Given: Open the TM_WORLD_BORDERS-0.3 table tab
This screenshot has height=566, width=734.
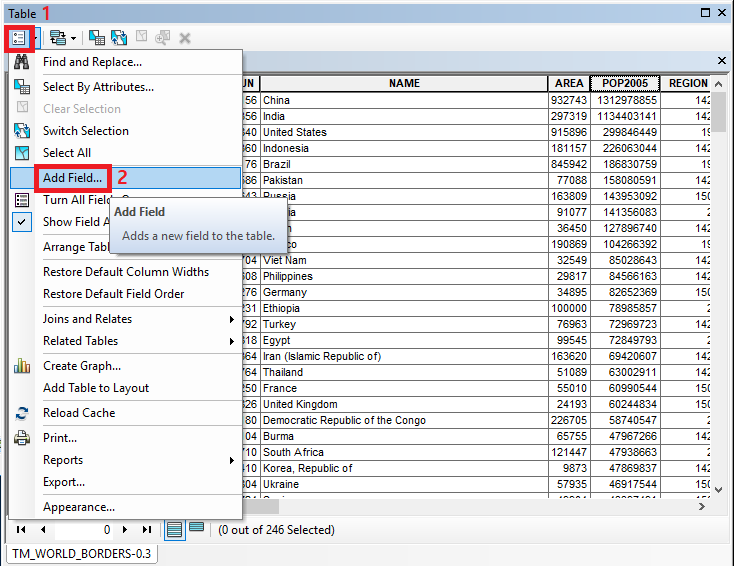Looking at the screenshot, I should tap(82, 553).
